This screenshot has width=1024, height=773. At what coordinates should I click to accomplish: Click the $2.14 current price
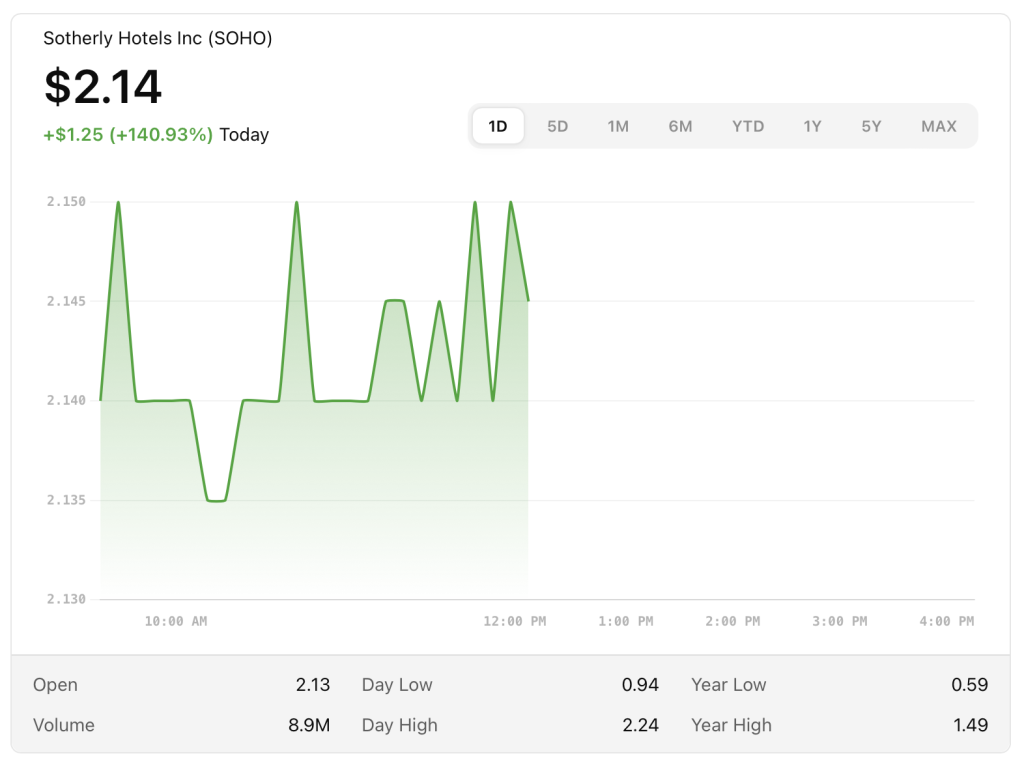[x=102, y=87]
